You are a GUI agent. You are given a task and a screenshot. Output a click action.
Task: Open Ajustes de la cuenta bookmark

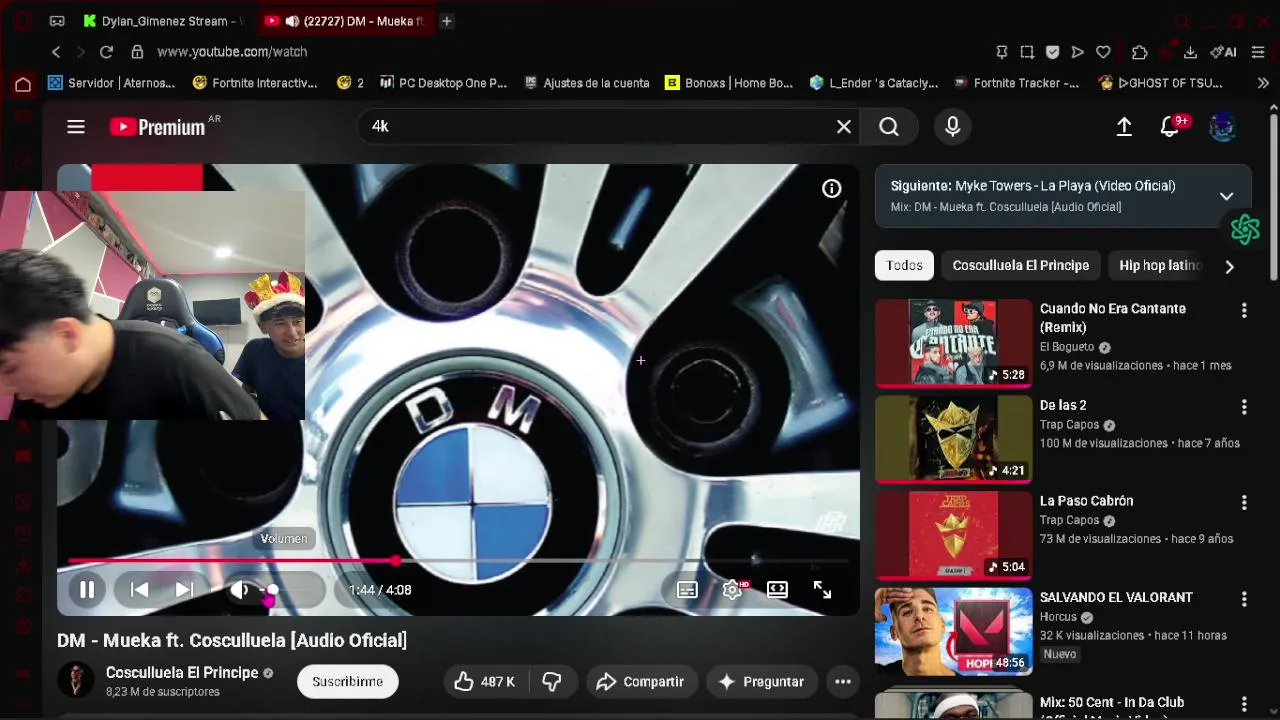[x=586, y=83]
